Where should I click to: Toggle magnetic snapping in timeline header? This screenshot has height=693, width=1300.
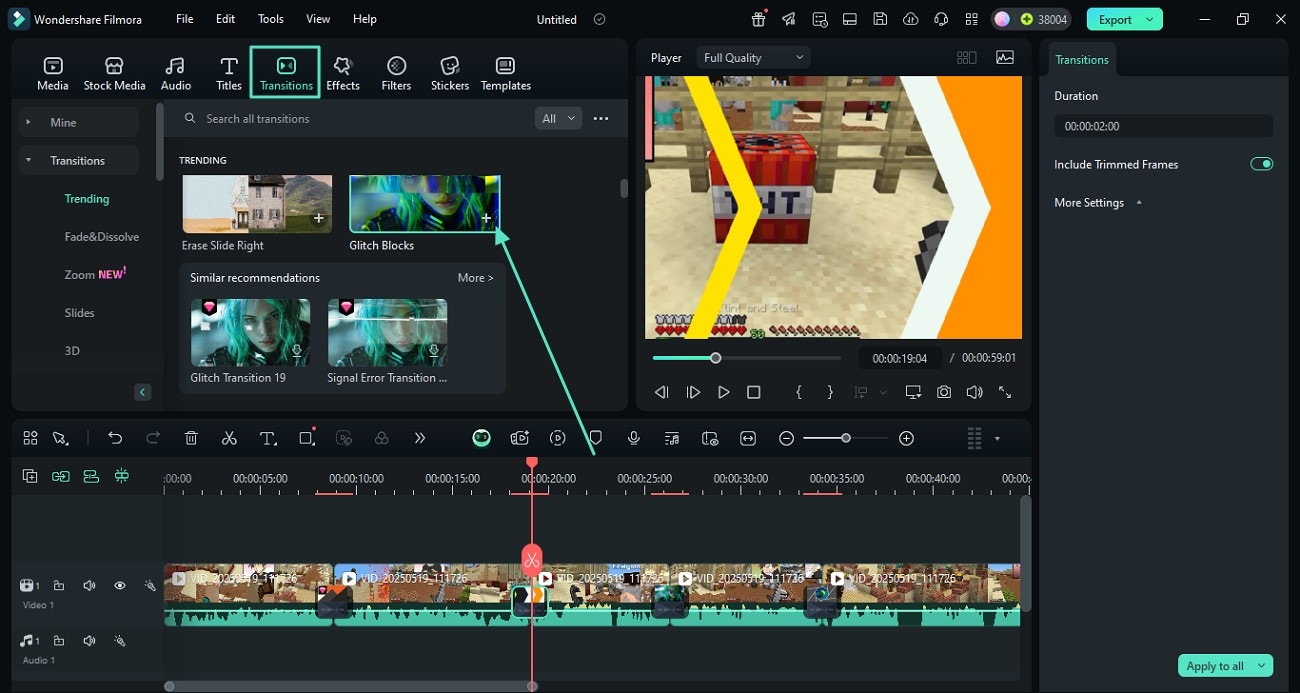(122, 476)
